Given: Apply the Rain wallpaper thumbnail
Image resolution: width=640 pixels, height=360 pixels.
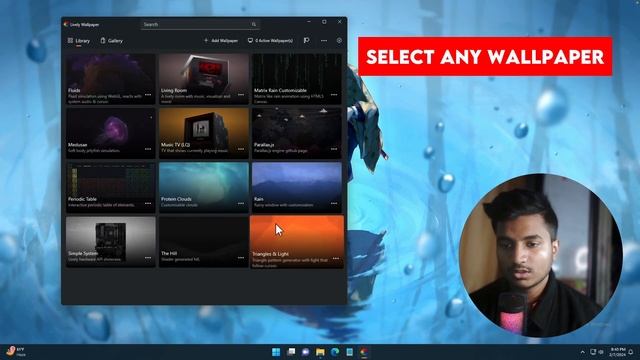Looking at the screenshot, I should 297,187.
